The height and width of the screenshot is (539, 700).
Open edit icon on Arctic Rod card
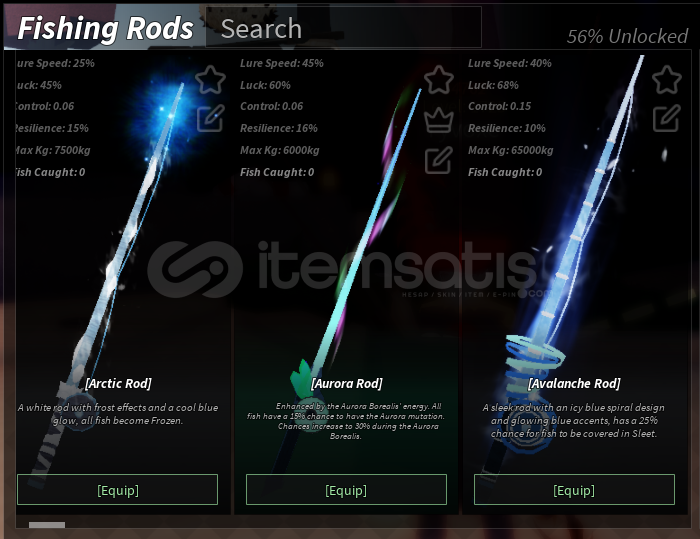coord(211,118)
